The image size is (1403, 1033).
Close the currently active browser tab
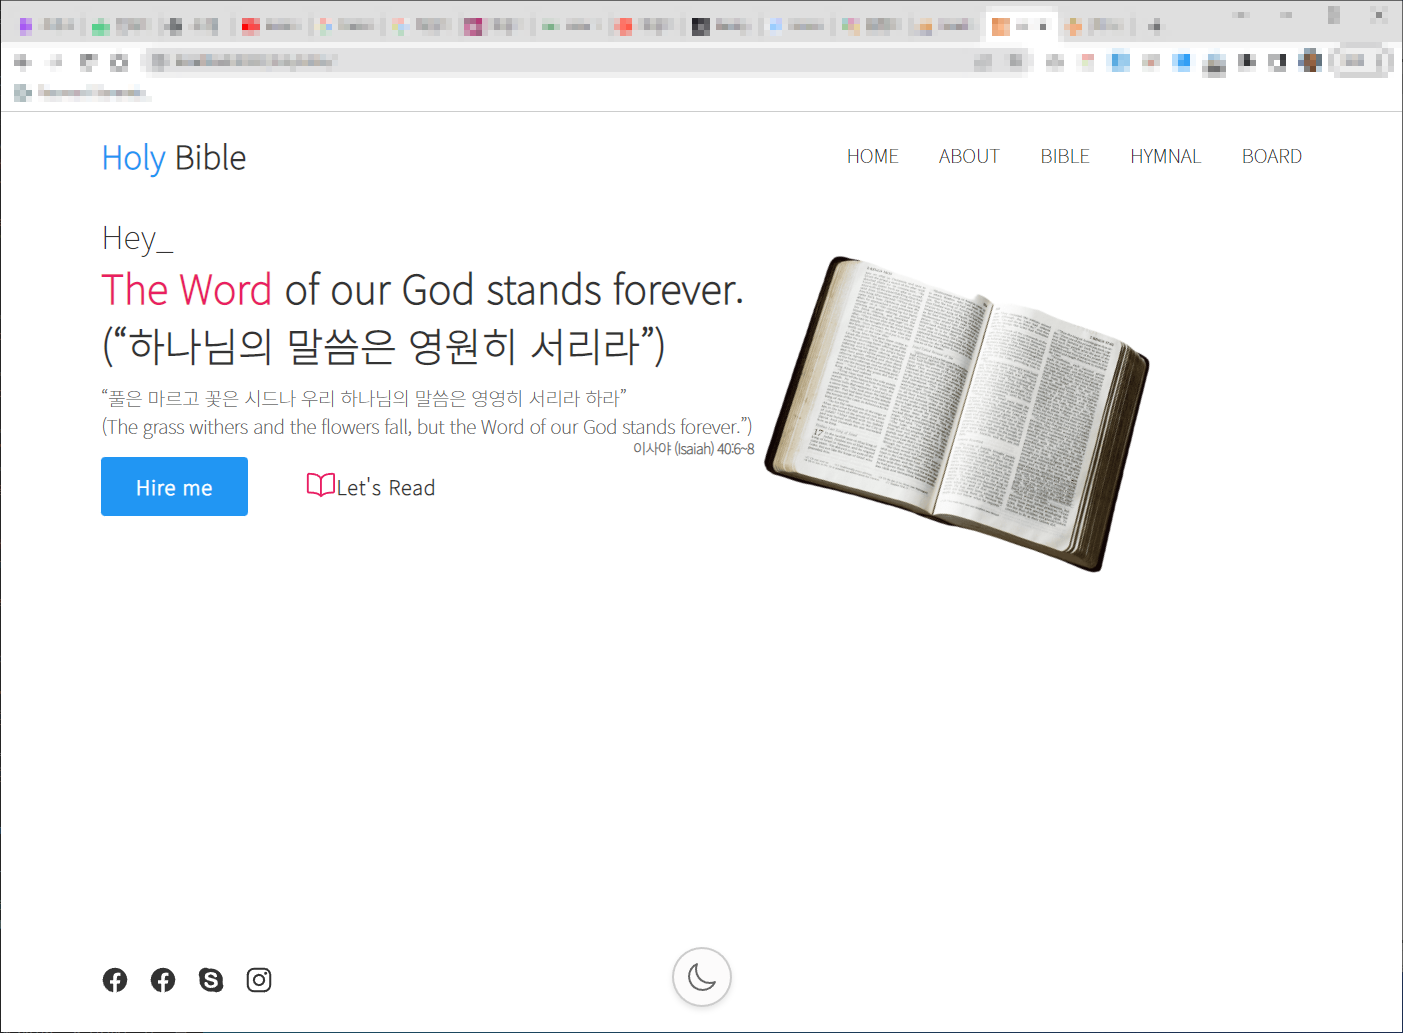click(x=1043, y=26)
